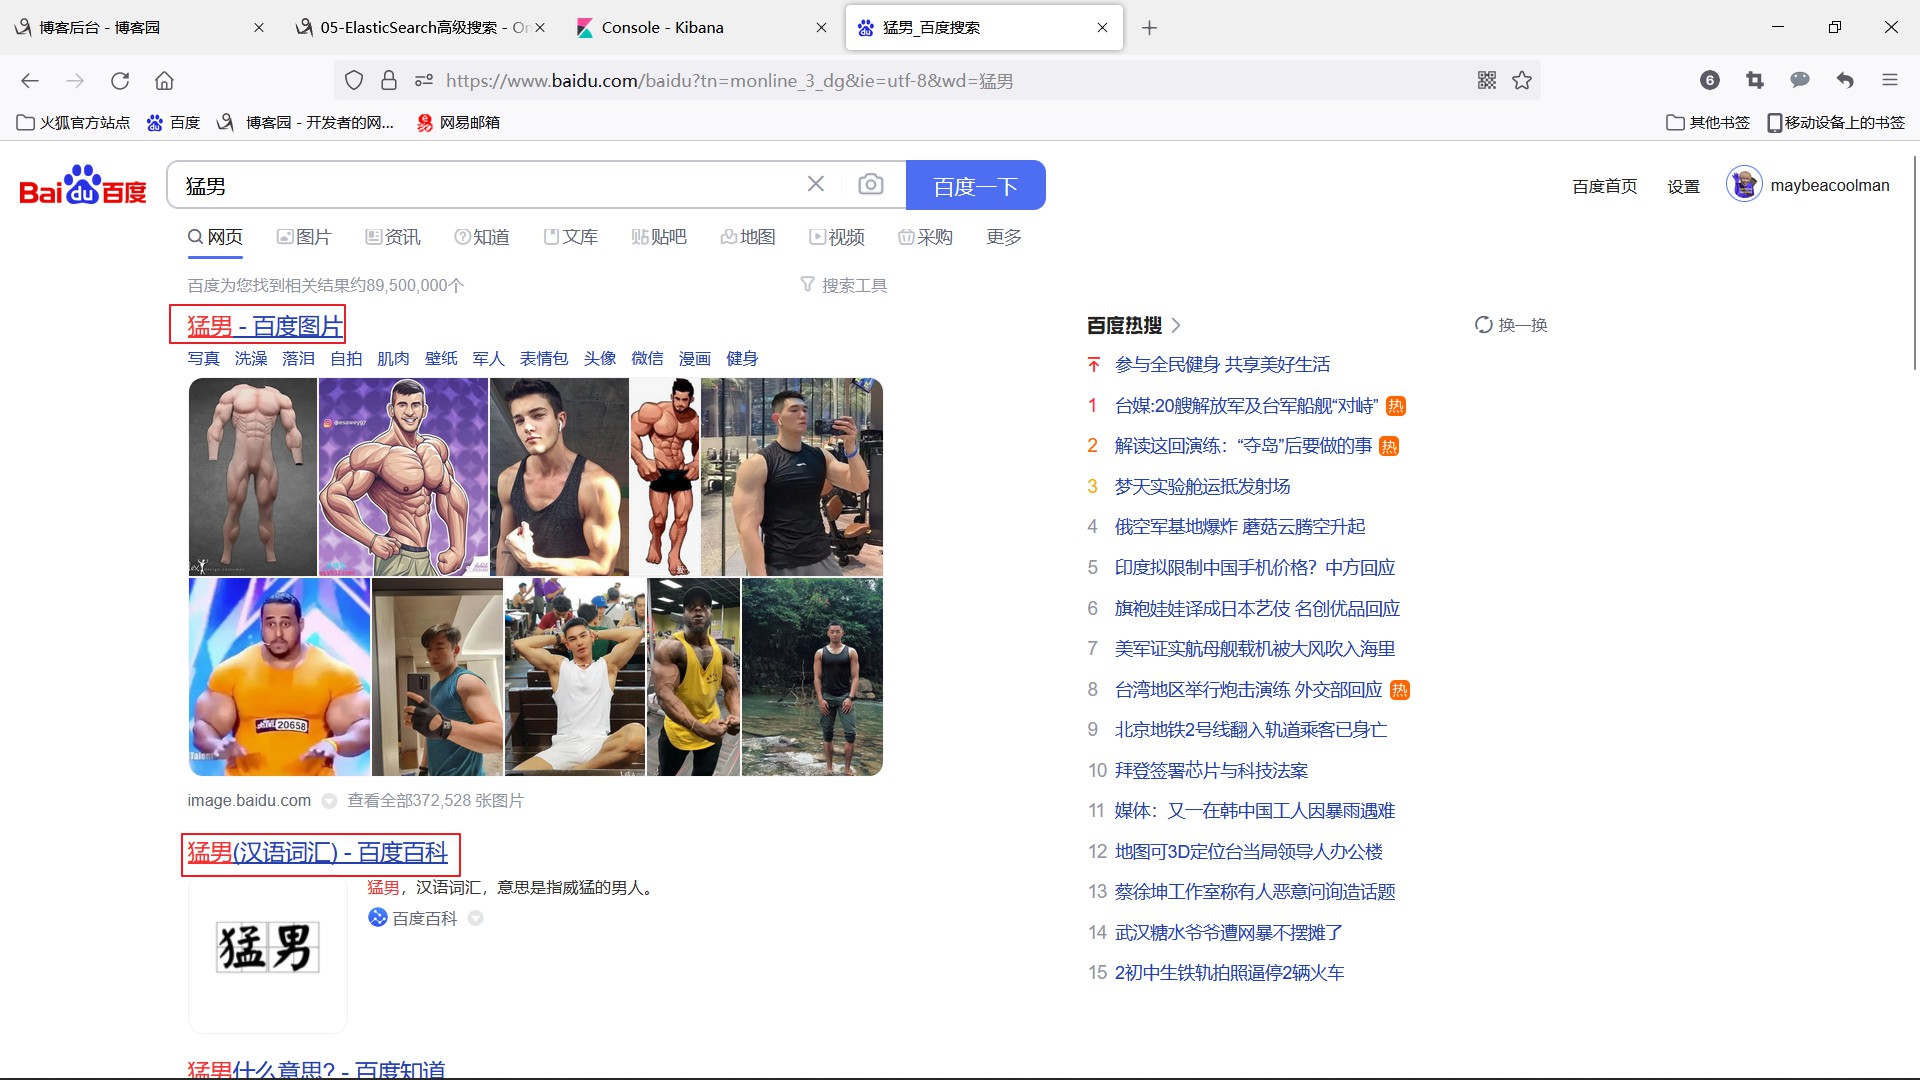Open dropdown next to 百度百科 source

[x=476, y=918]
